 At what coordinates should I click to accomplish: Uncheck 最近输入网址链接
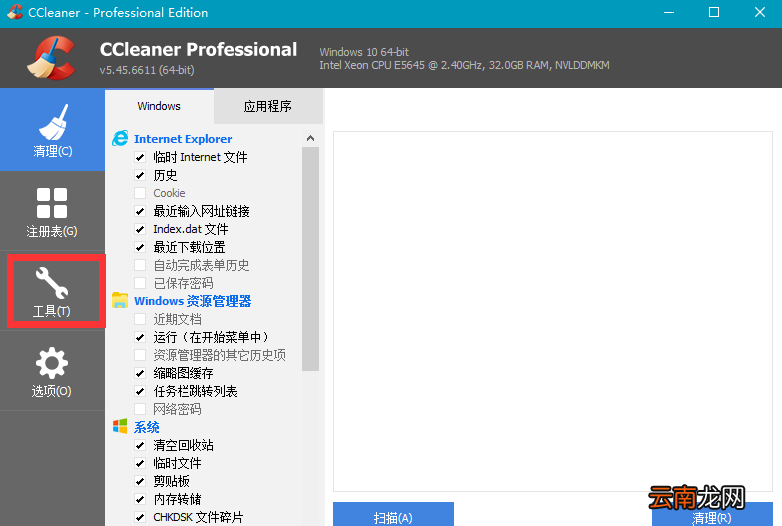click(140, 211)
